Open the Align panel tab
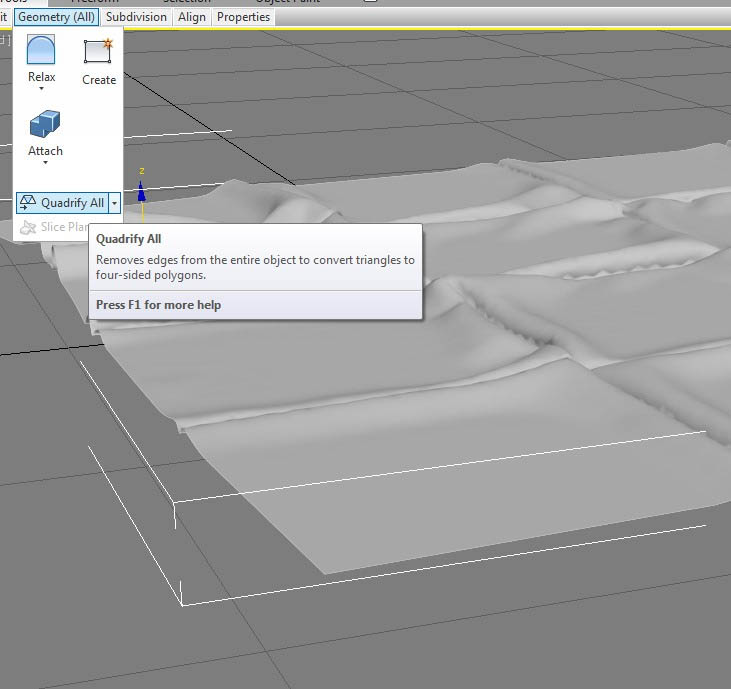Viewport: 731px width, 689px height. (x=192, y=17)
